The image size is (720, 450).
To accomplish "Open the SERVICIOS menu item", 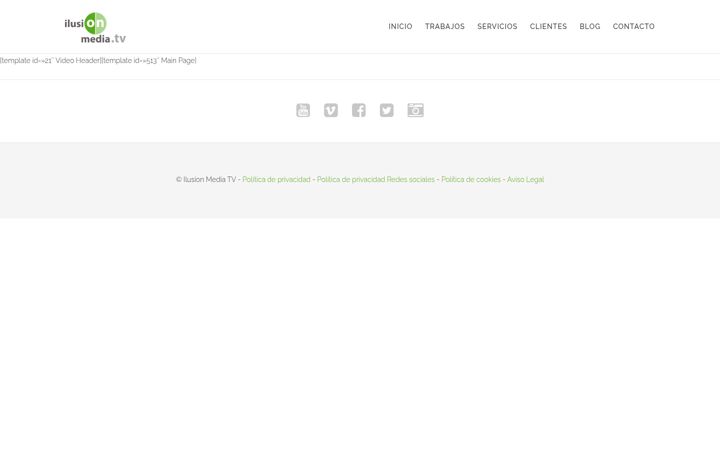I will tap(497, 27).
